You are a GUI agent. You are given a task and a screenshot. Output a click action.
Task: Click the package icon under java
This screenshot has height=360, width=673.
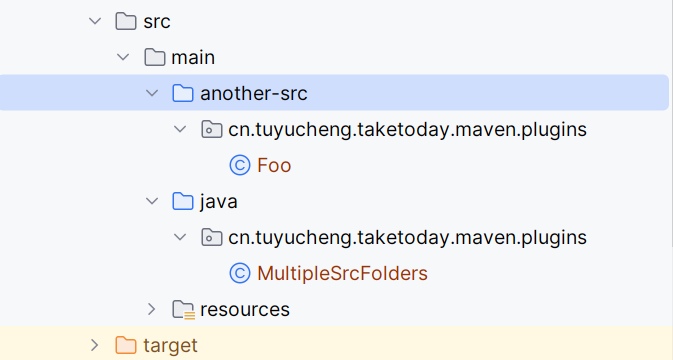(x=212, y=237)
